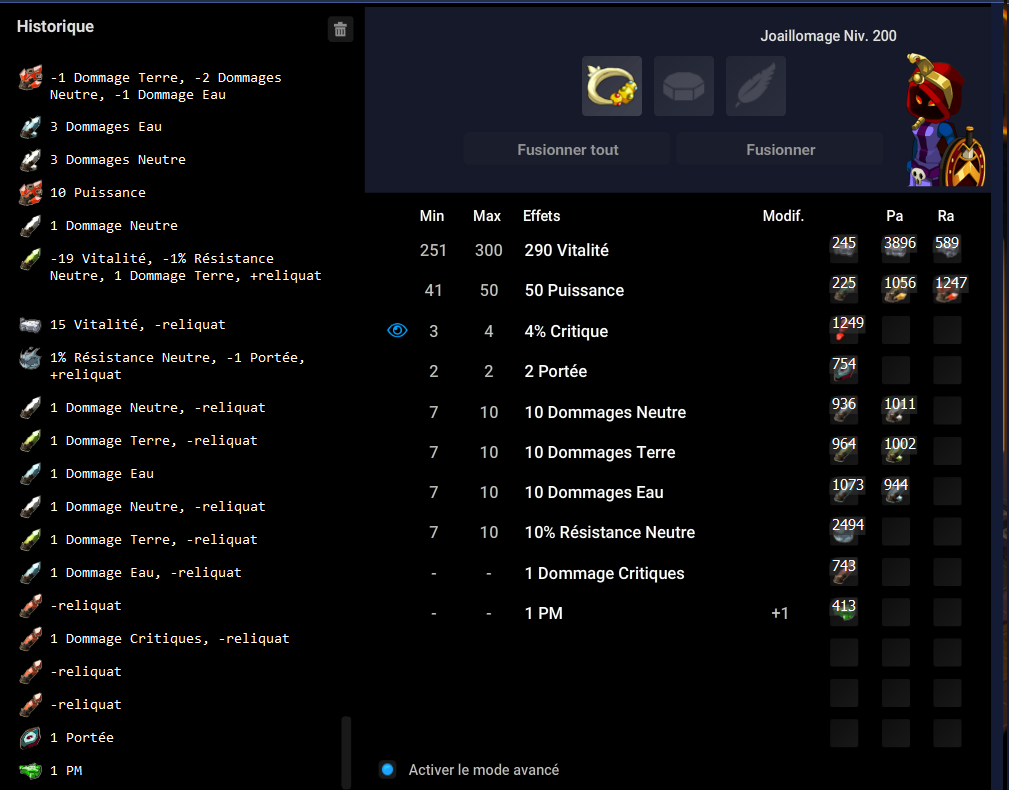Image resolution: width=1009 pixels, height=790 pixels.
Task: Click the rune icon beside '1 Portée' history
Action: tap(30, 737)
